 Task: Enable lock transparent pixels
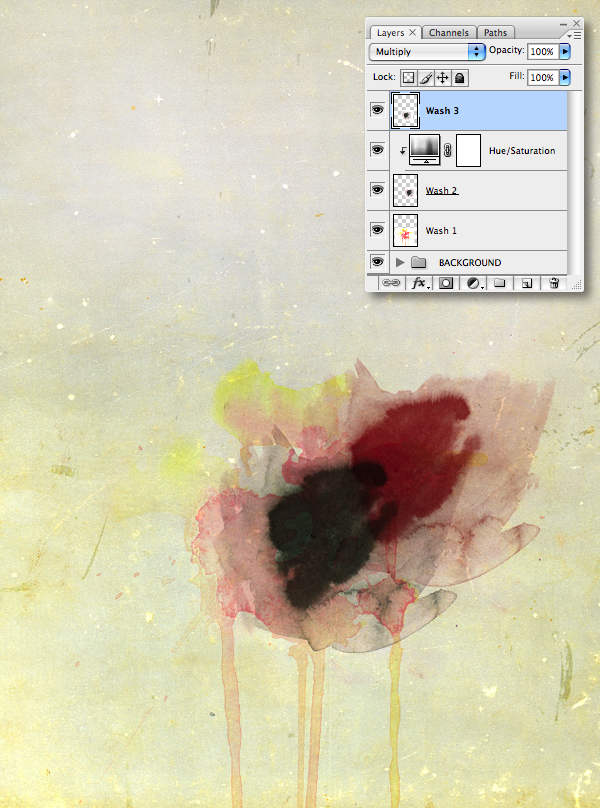(x=408, y=78)
